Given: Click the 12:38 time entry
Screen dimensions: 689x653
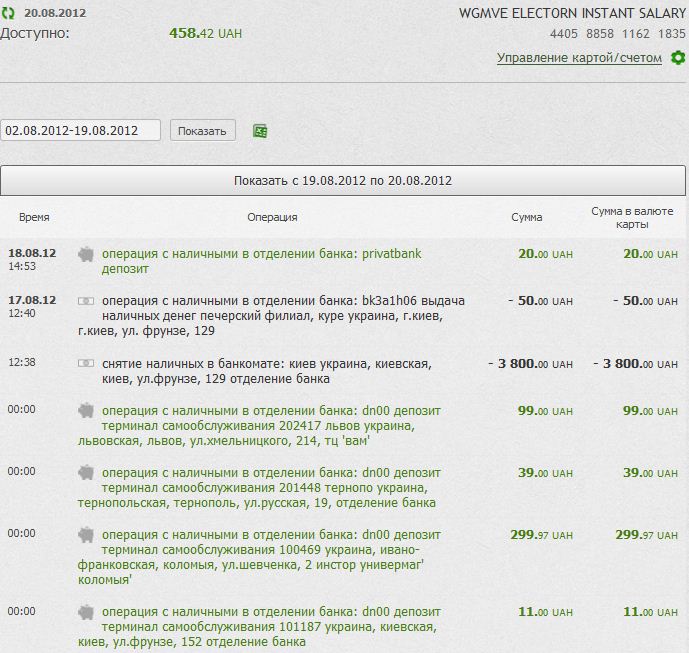Looking at the screenshot, I should click(x=22, y=362).
